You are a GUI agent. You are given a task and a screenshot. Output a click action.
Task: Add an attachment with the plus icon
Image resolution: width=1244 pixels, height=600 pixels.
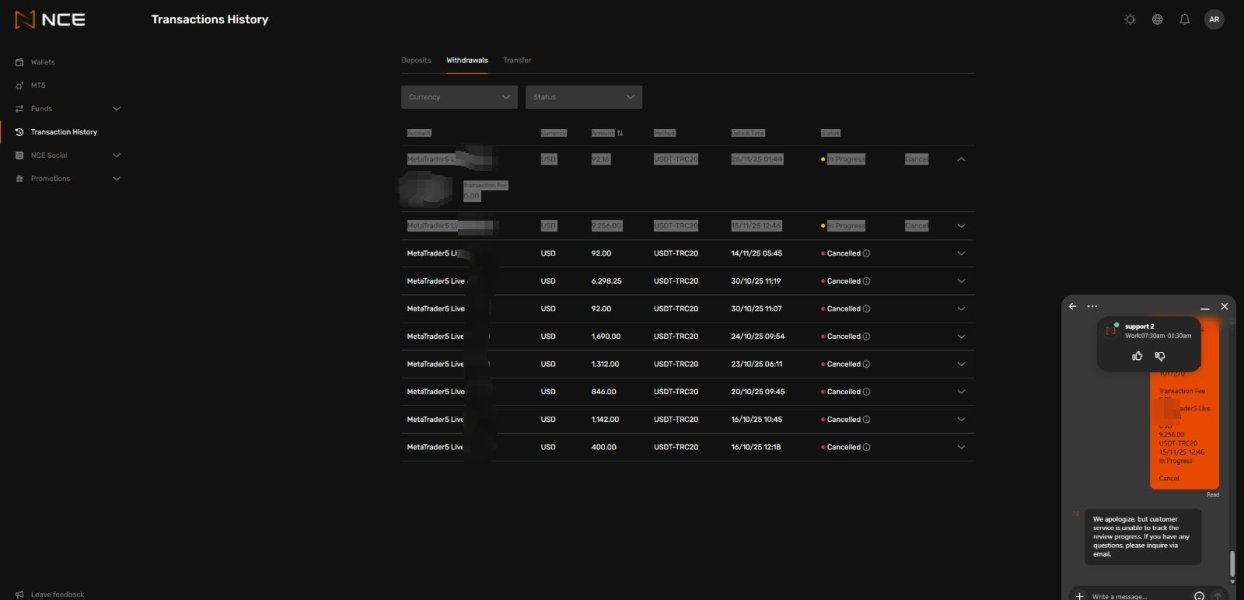[1079, 596]
